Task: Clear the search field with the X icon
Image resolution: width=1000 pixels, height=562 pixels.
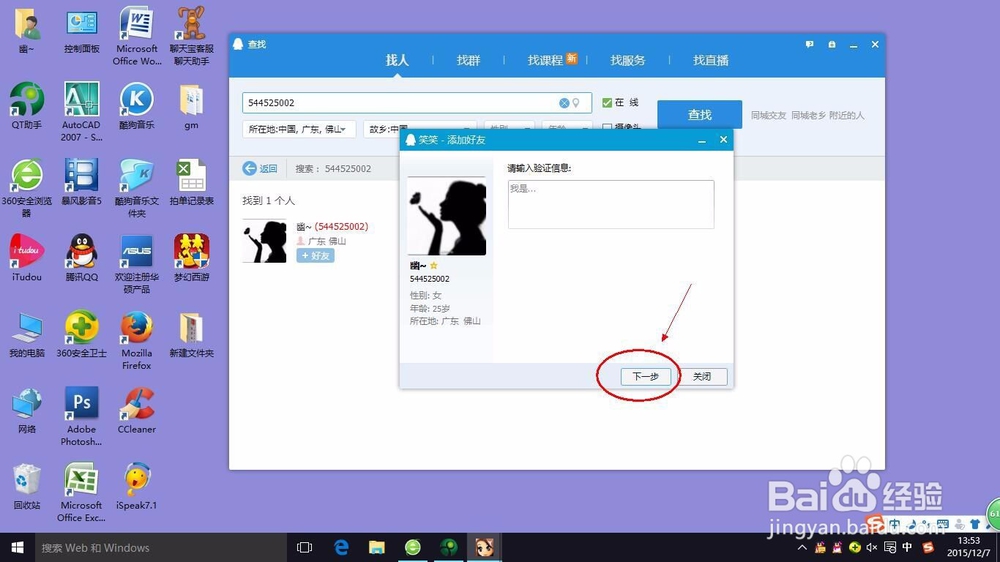Action: pos(564,103)
